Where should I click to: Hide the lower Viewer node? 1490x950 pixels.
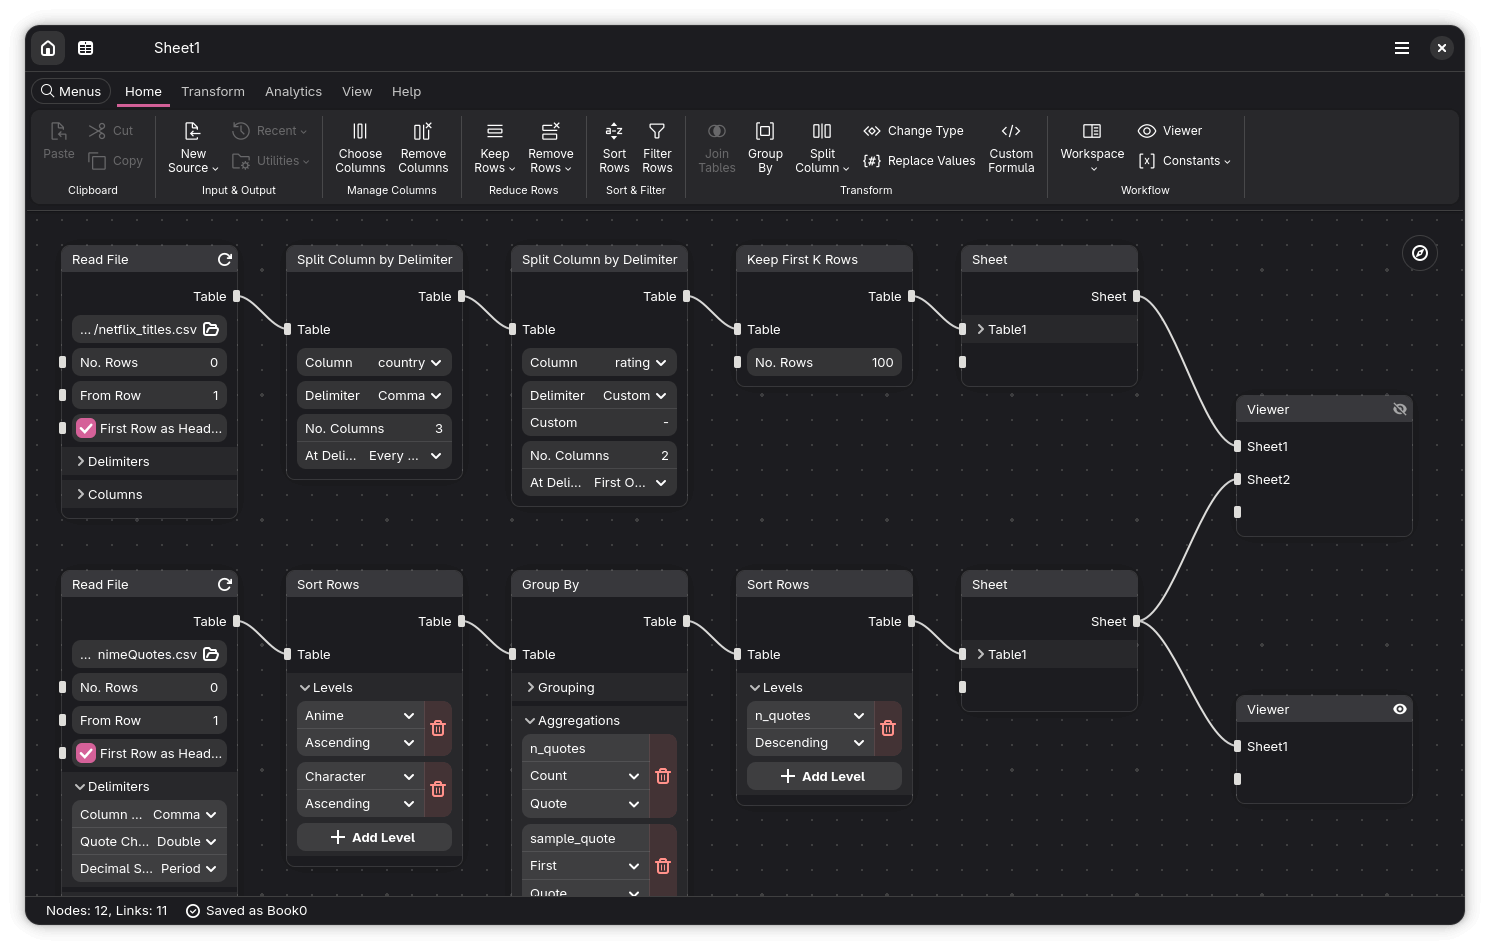tap(1400, 709)
